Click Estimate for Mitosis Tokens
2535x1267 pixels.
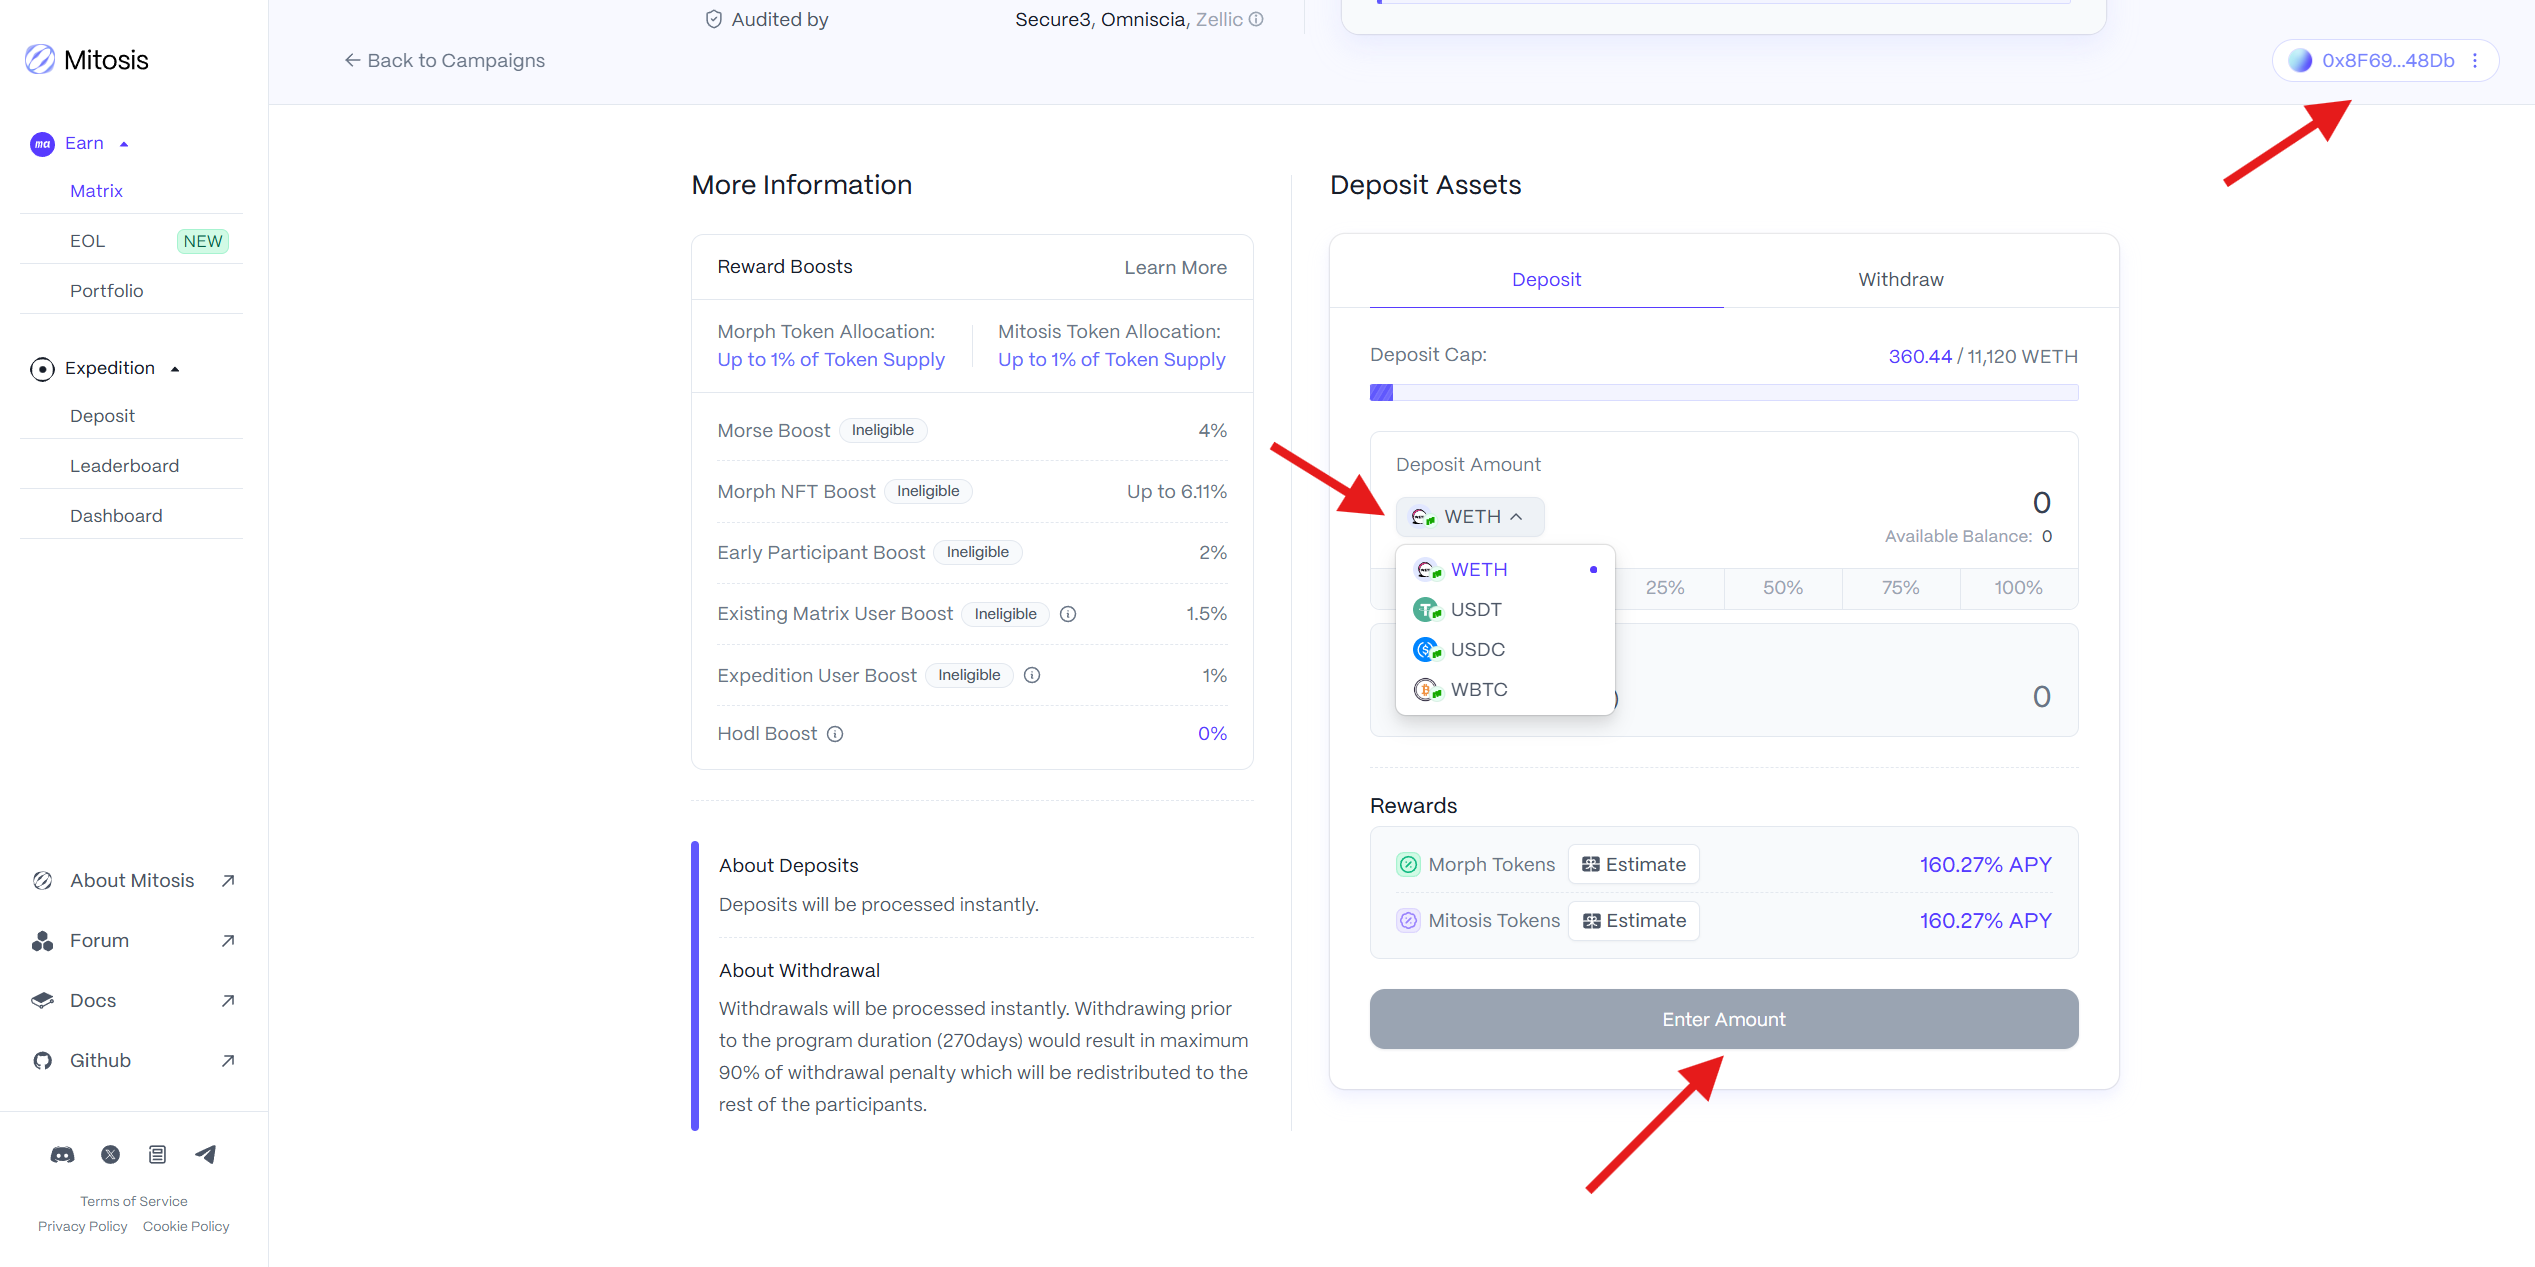[1634, 921]
